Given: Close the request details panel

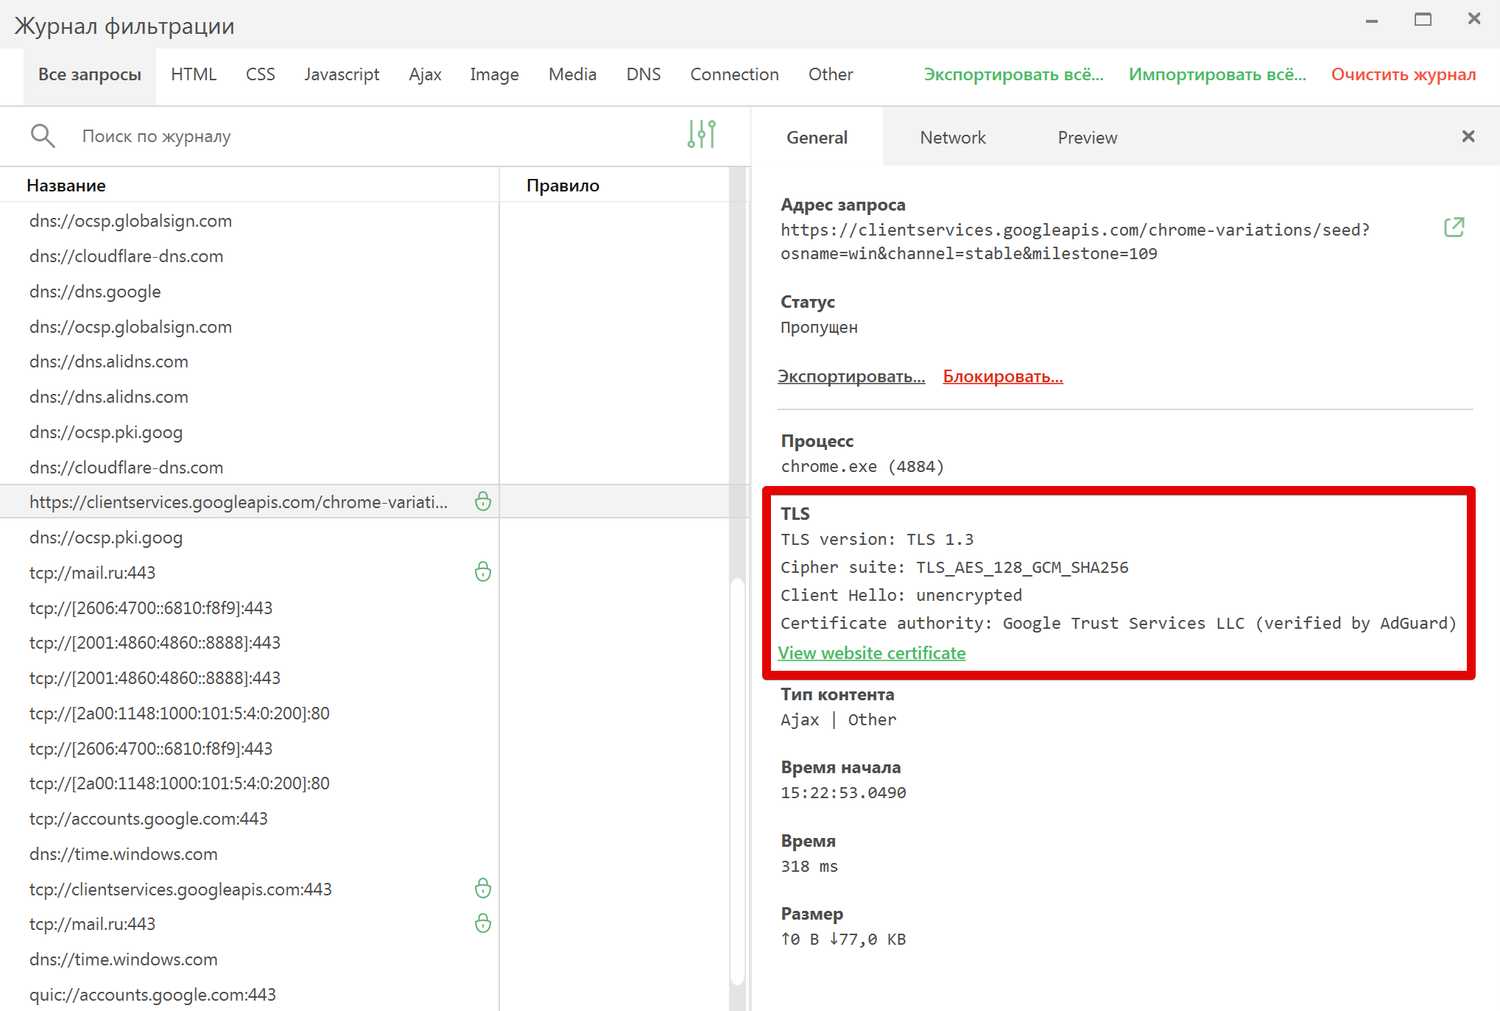Looking at the screenshot, I should pyautogui.click(x=1468, y=137).
